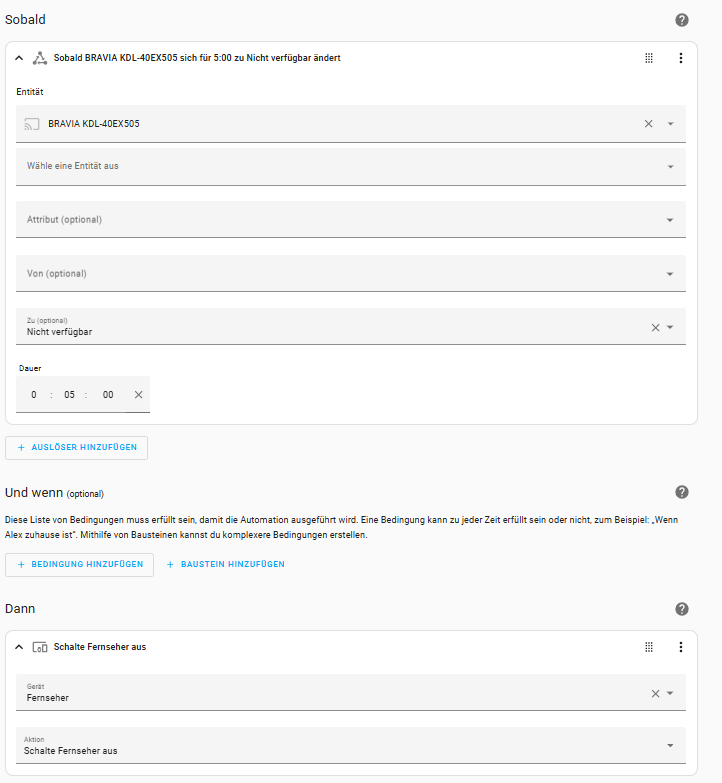The width and height of the screenshot is (722, 783).
Task: Collapse the Schalte Fernseher aus action card
Action: click(19, 647)
